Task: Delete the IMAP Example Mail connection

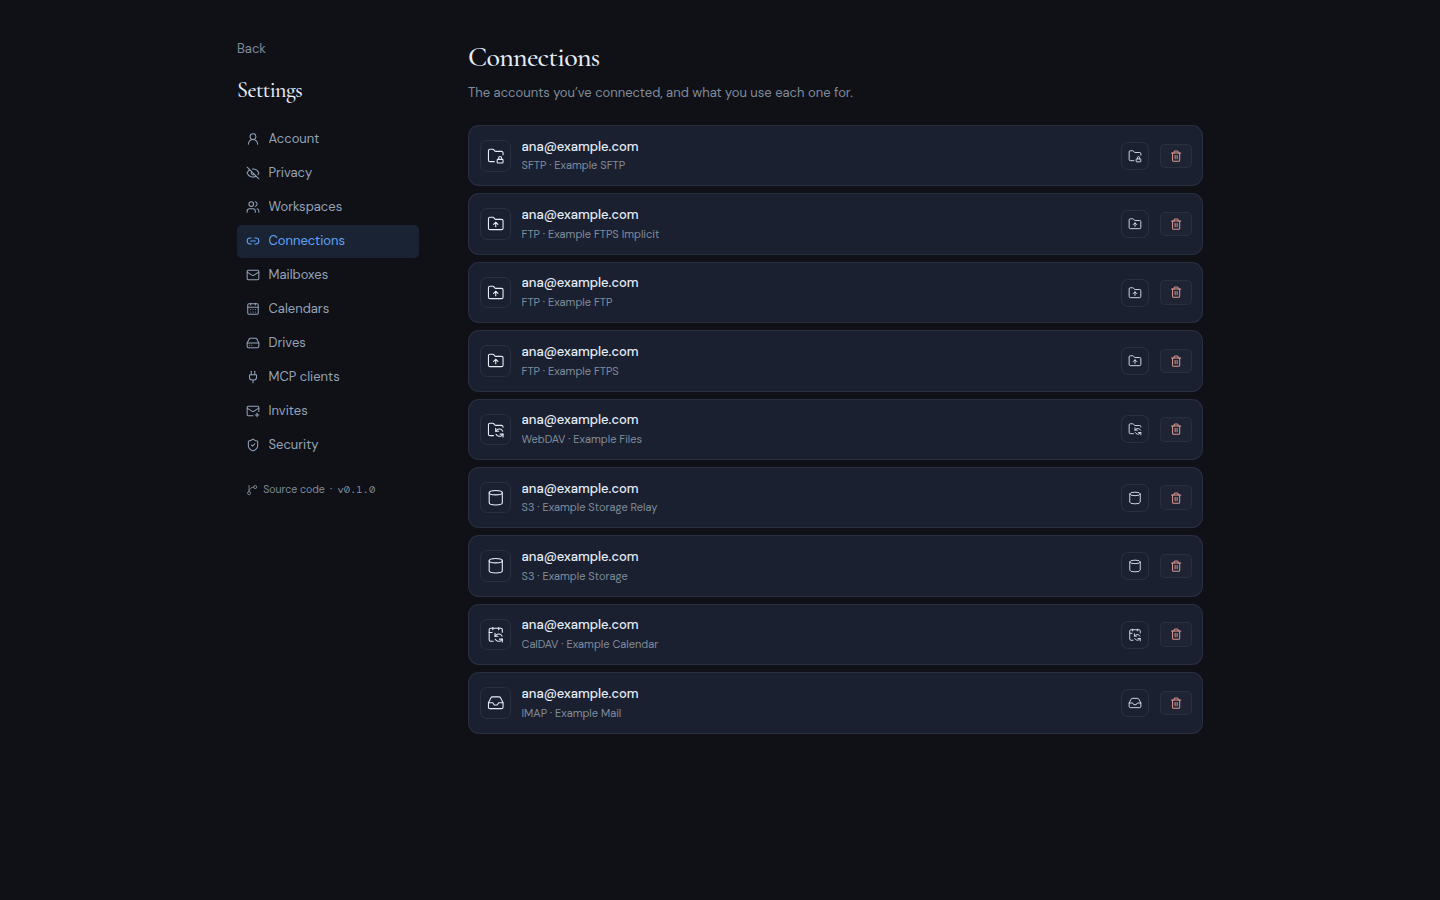Action: click(x=1175, y=703)
